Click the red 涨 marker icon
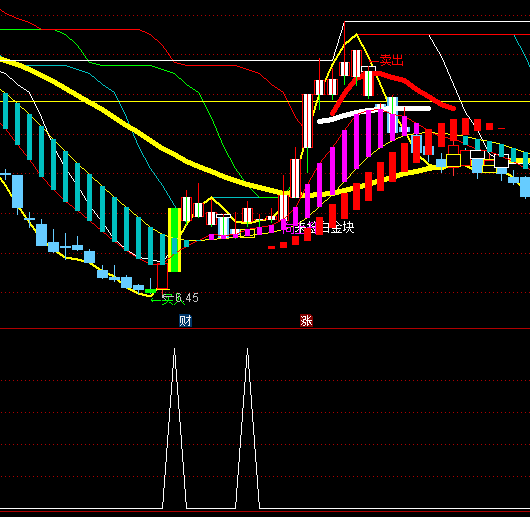 coord(306,320)
